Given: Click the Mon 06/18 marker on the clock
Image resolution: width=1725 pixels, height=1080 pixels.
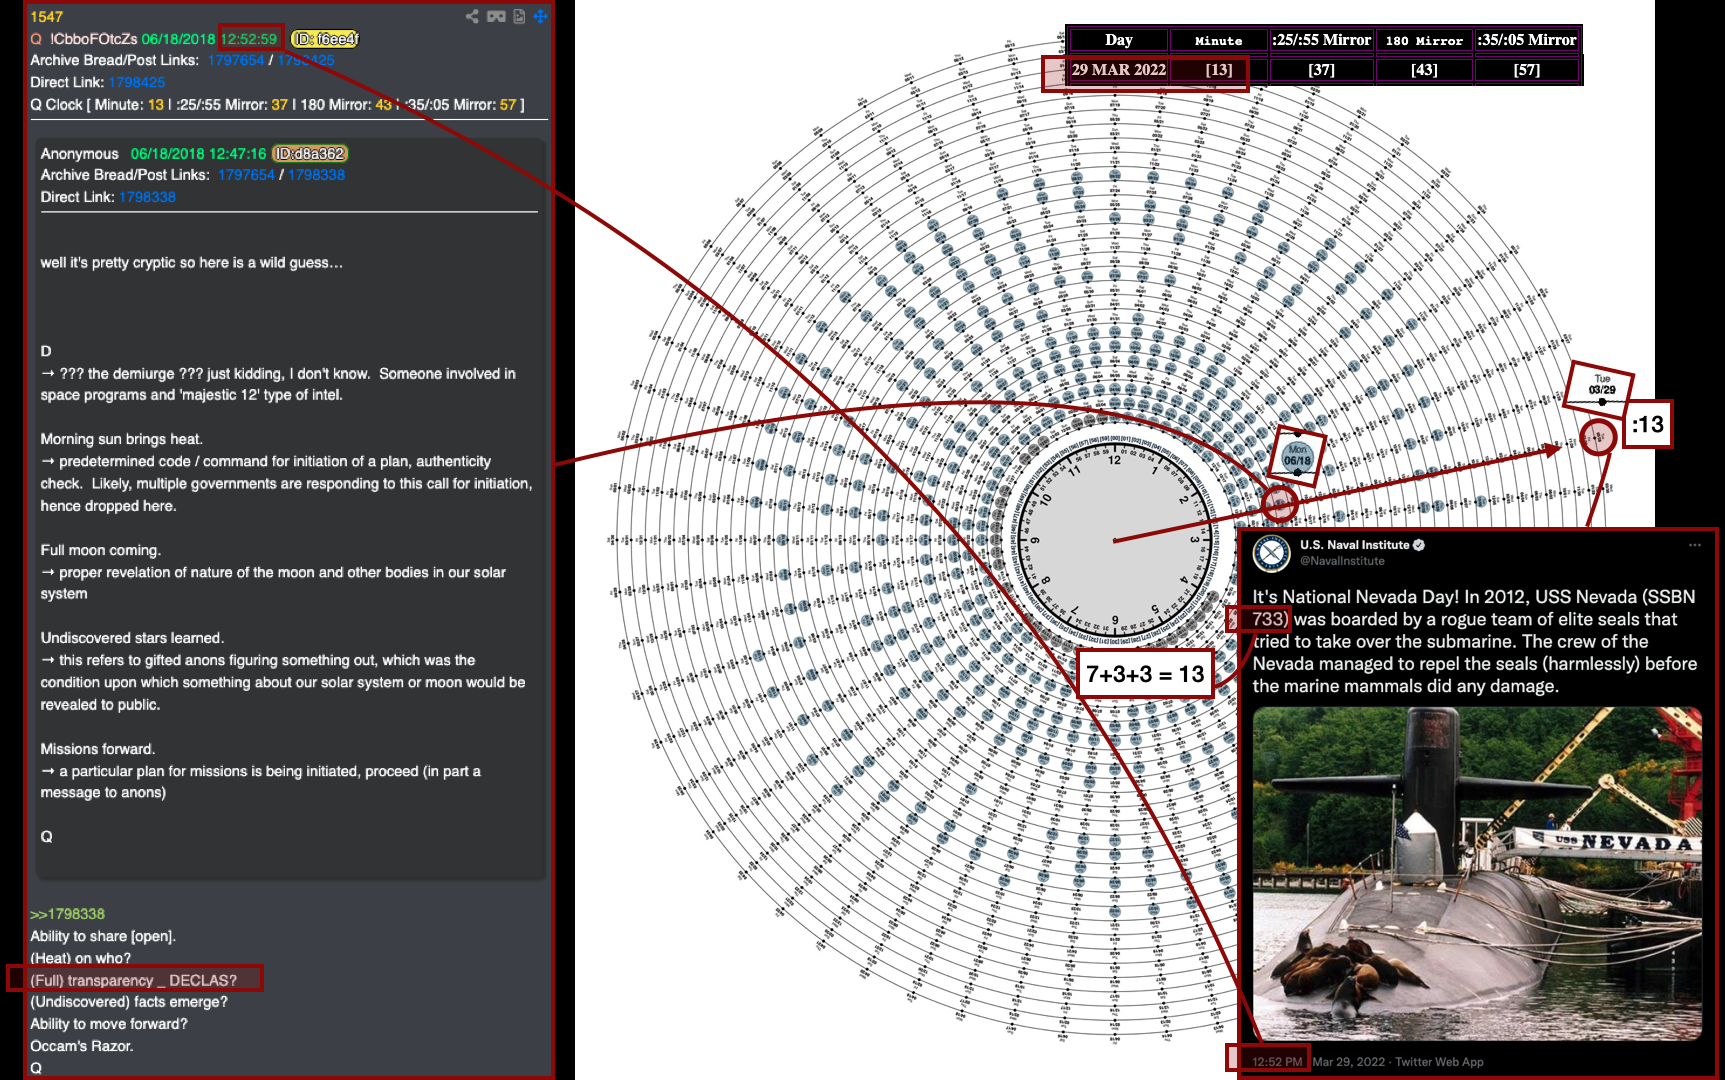Looking at the screenshot, I should click(x=1297, y=456).
